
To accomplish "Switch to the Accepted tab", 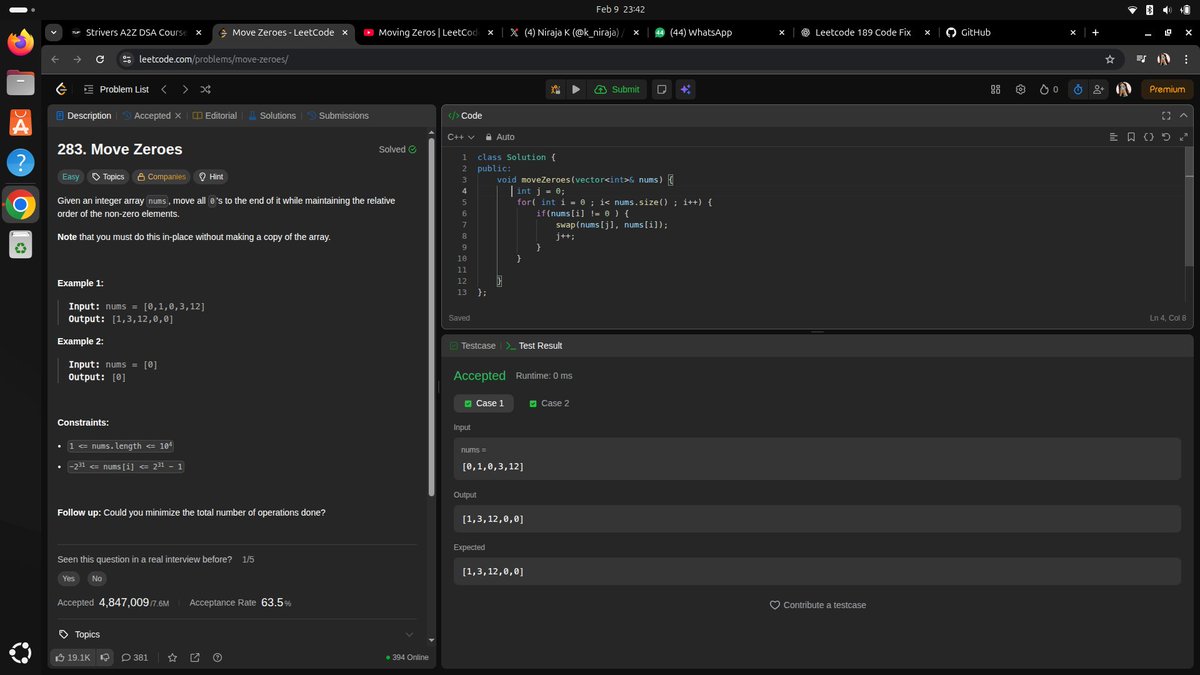I will 146,116.
